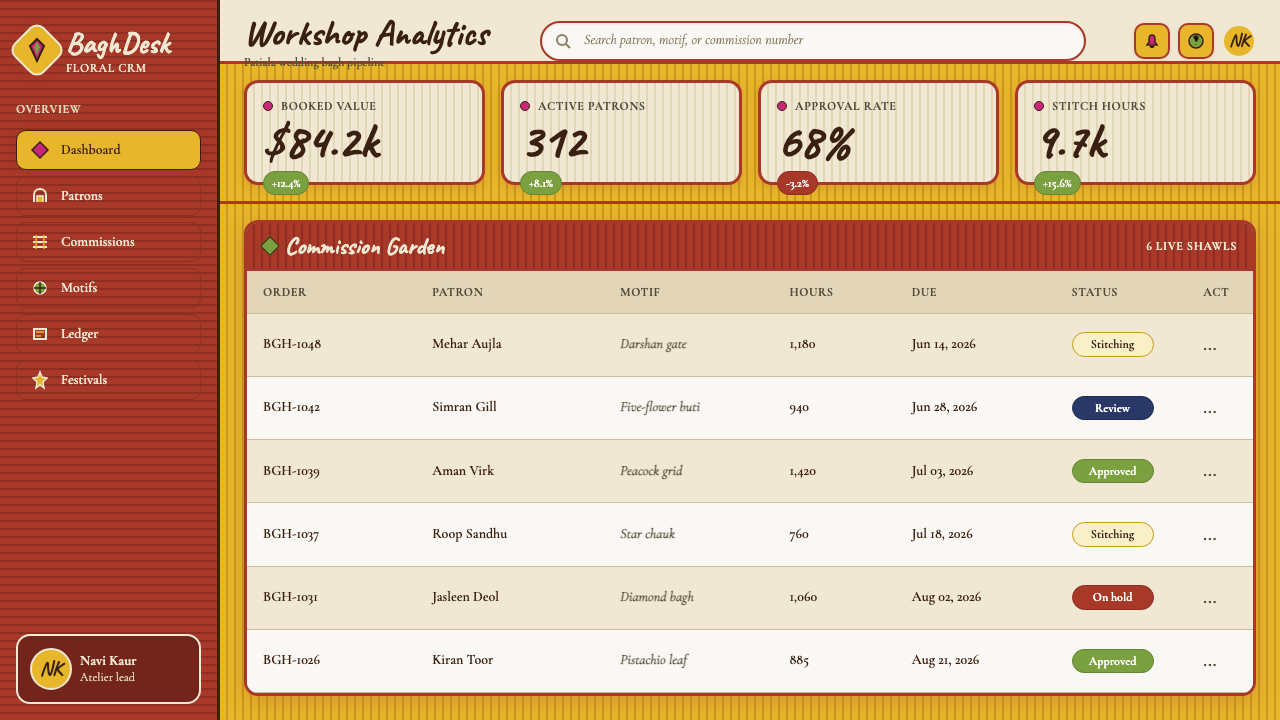Select patron name Simran Gill
The width and height of the screenshot is (1280, 720).
464,407
